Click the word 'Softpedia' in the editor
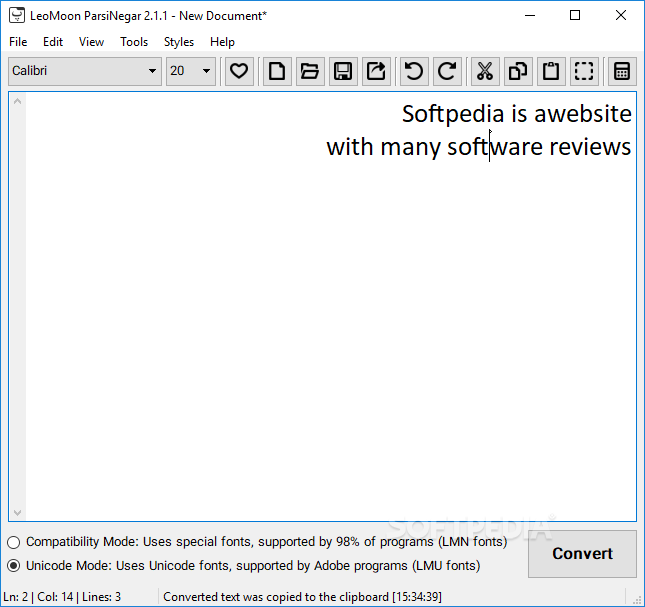The image size is (645, 607). pos(453,114)
